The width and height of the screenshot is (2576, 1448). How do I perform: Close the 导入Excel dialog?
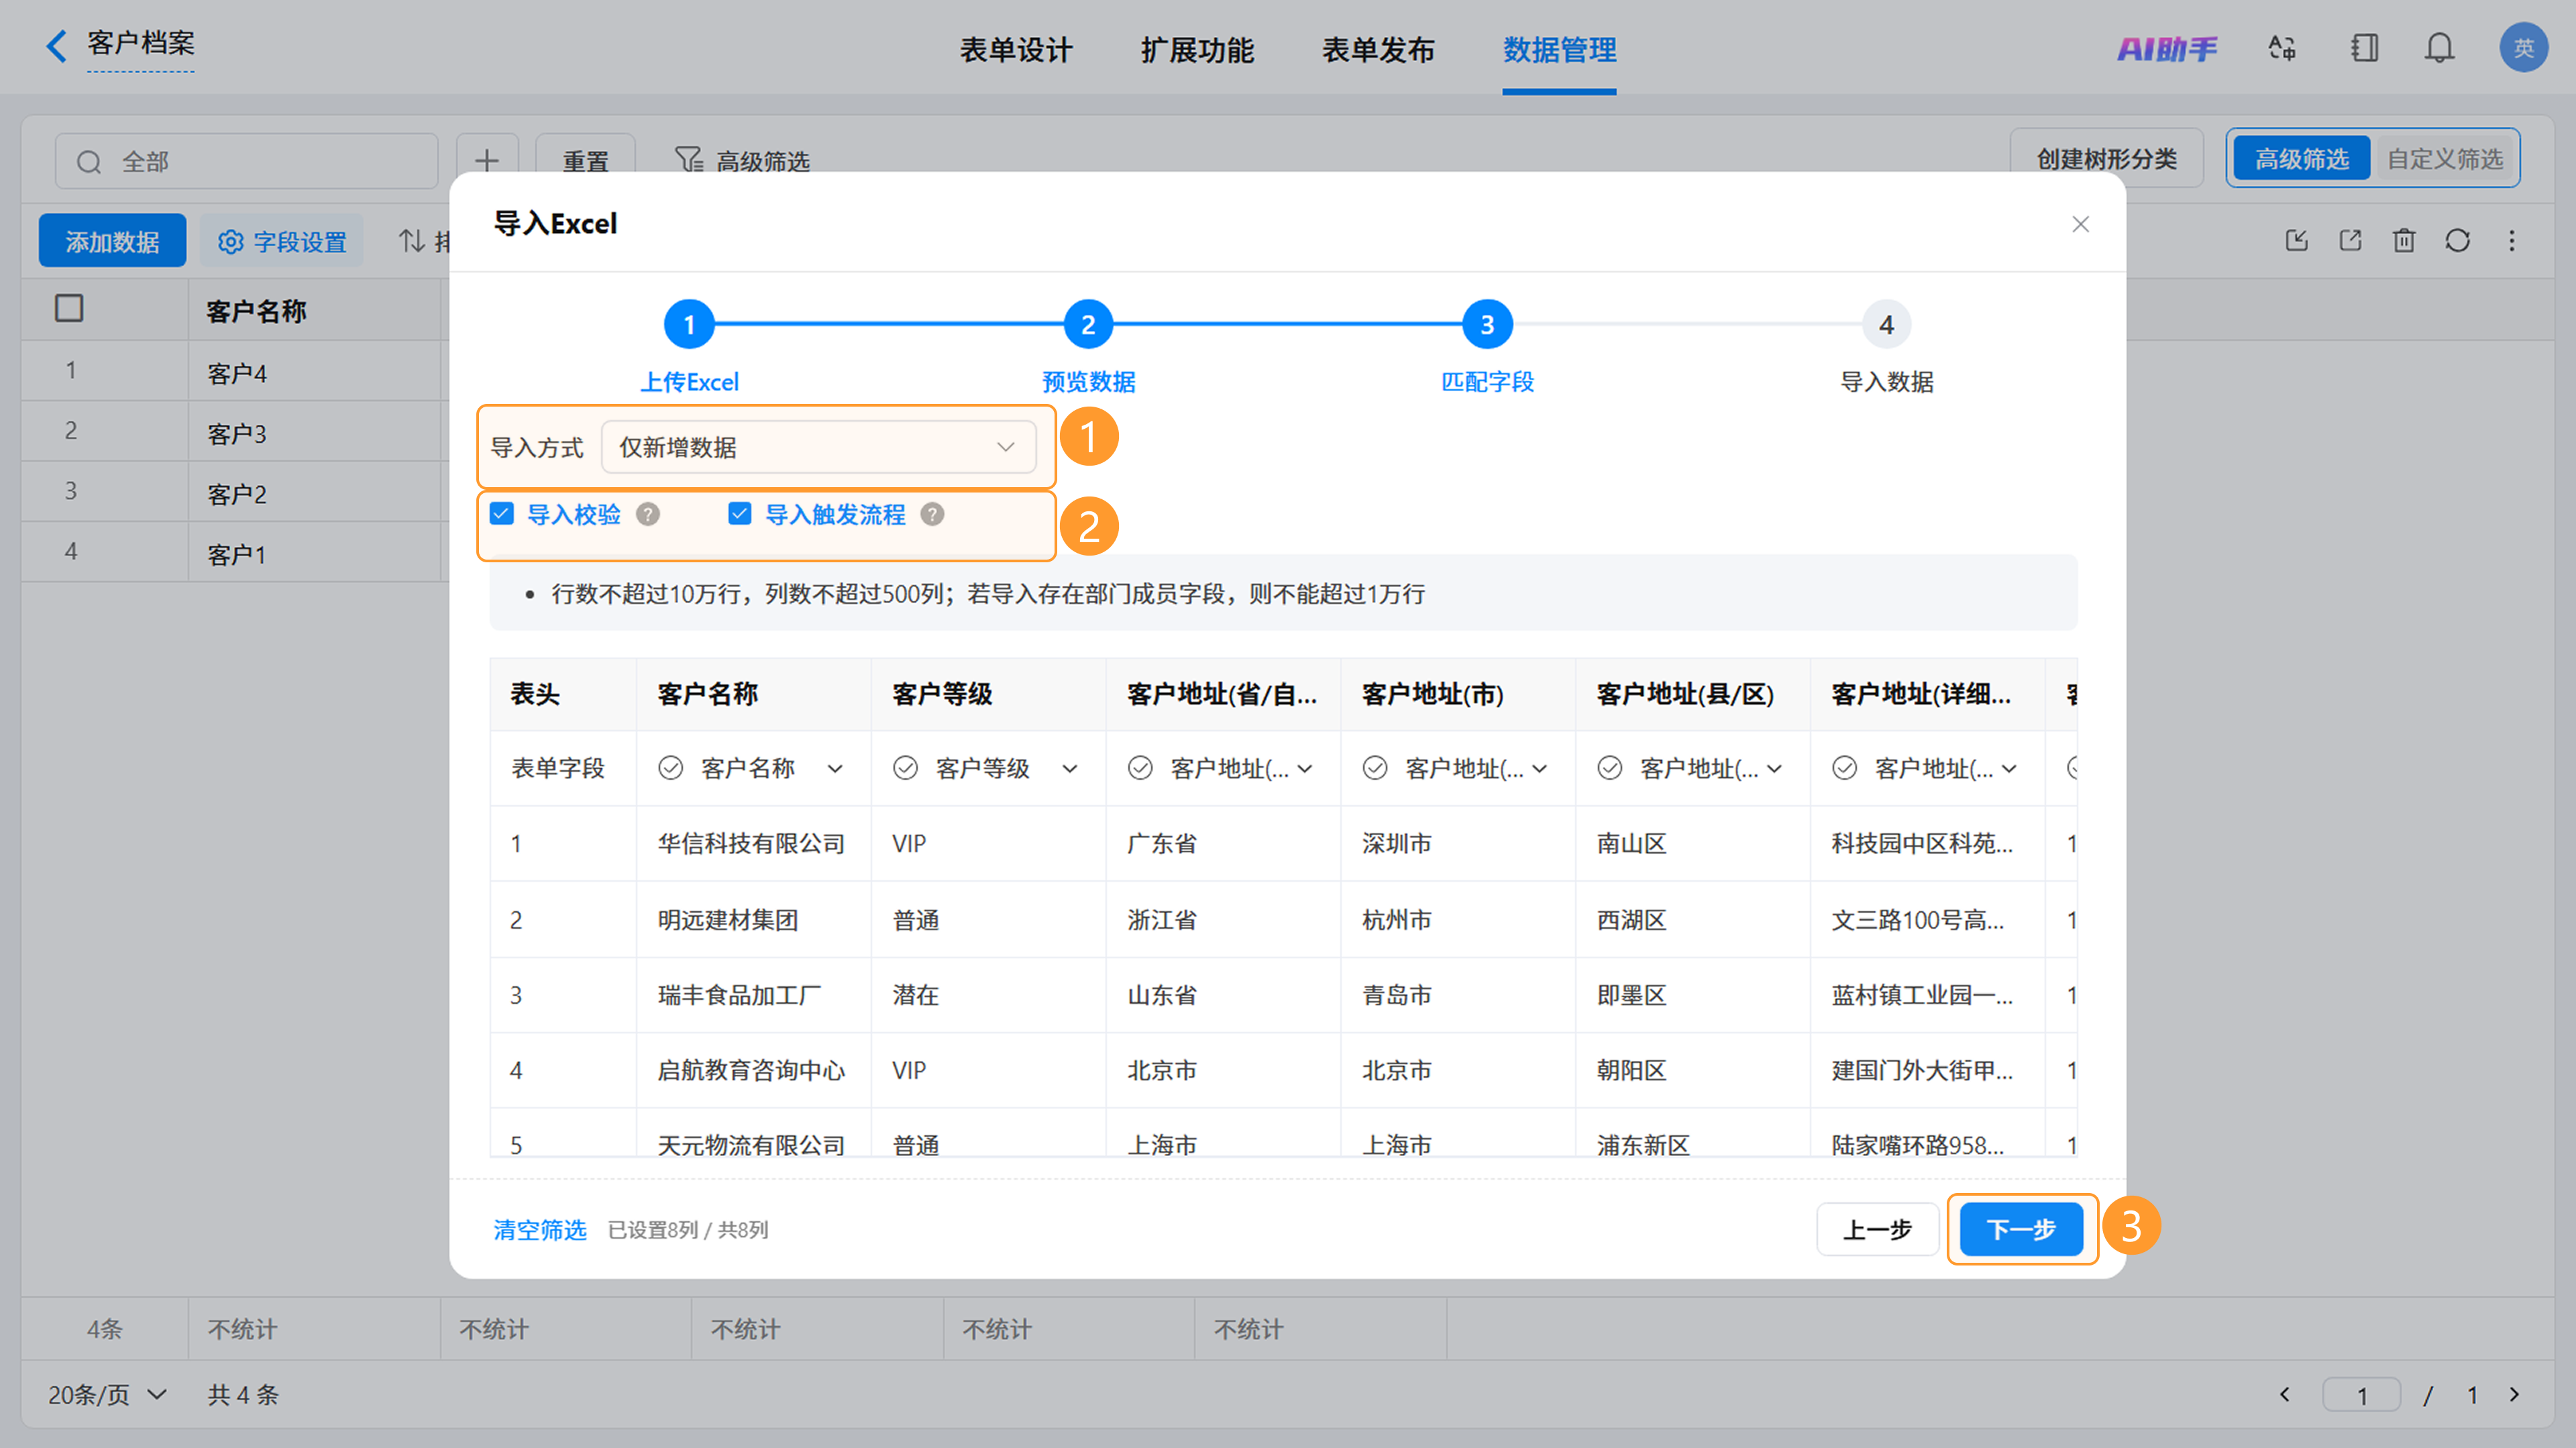pos(2081,224)
